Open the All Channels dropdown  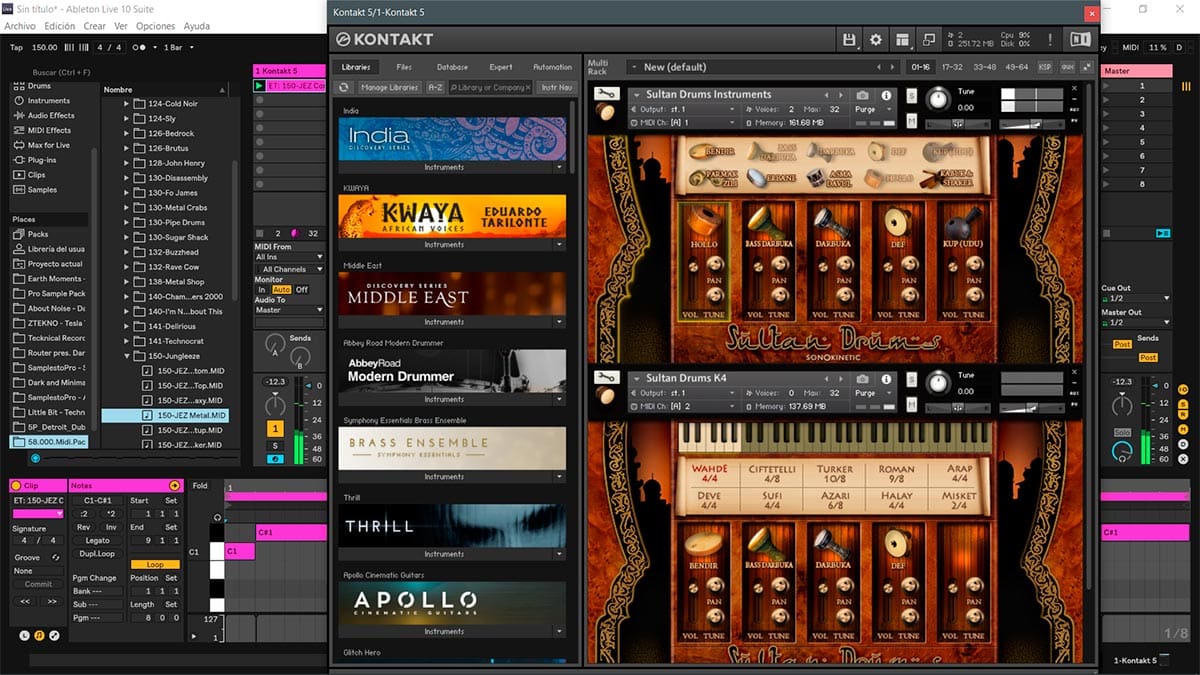290,269
